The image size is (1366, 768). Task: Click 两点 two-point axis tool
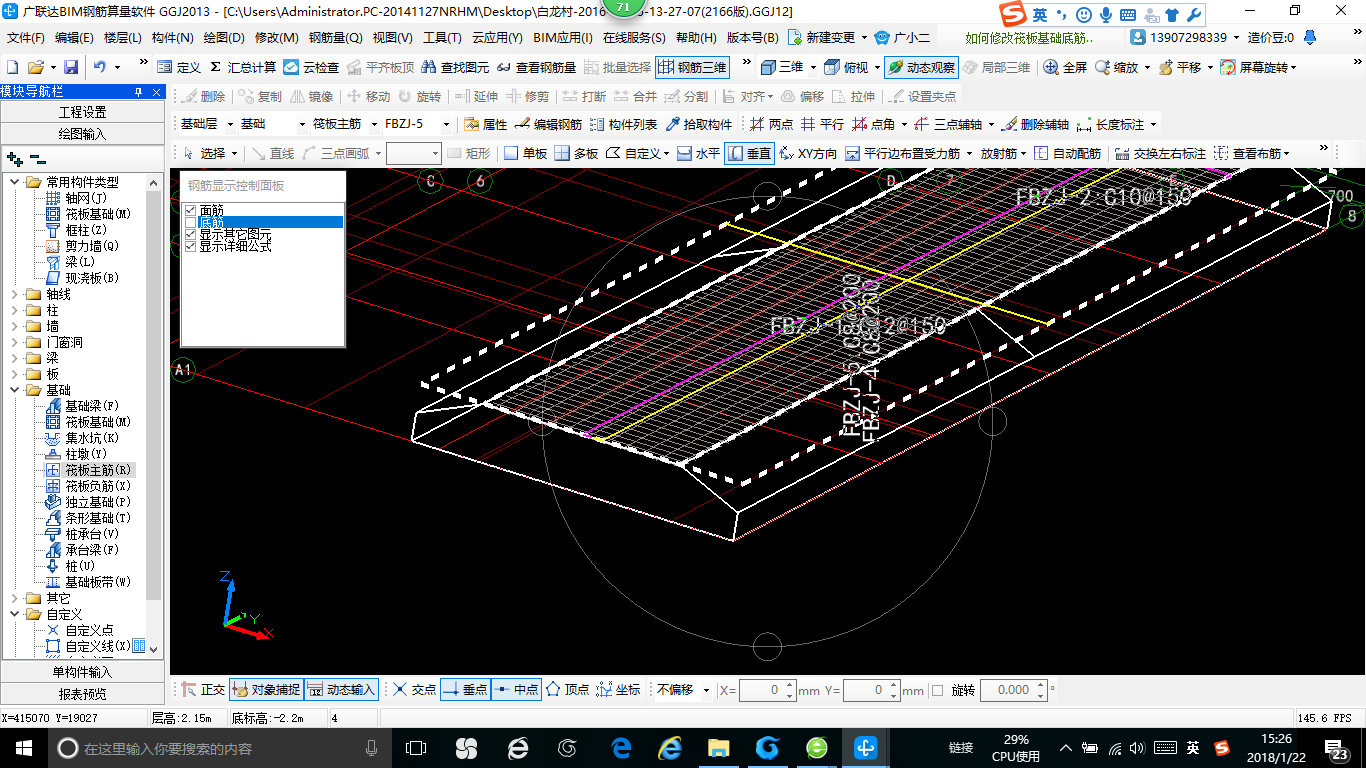pos(771,125)
